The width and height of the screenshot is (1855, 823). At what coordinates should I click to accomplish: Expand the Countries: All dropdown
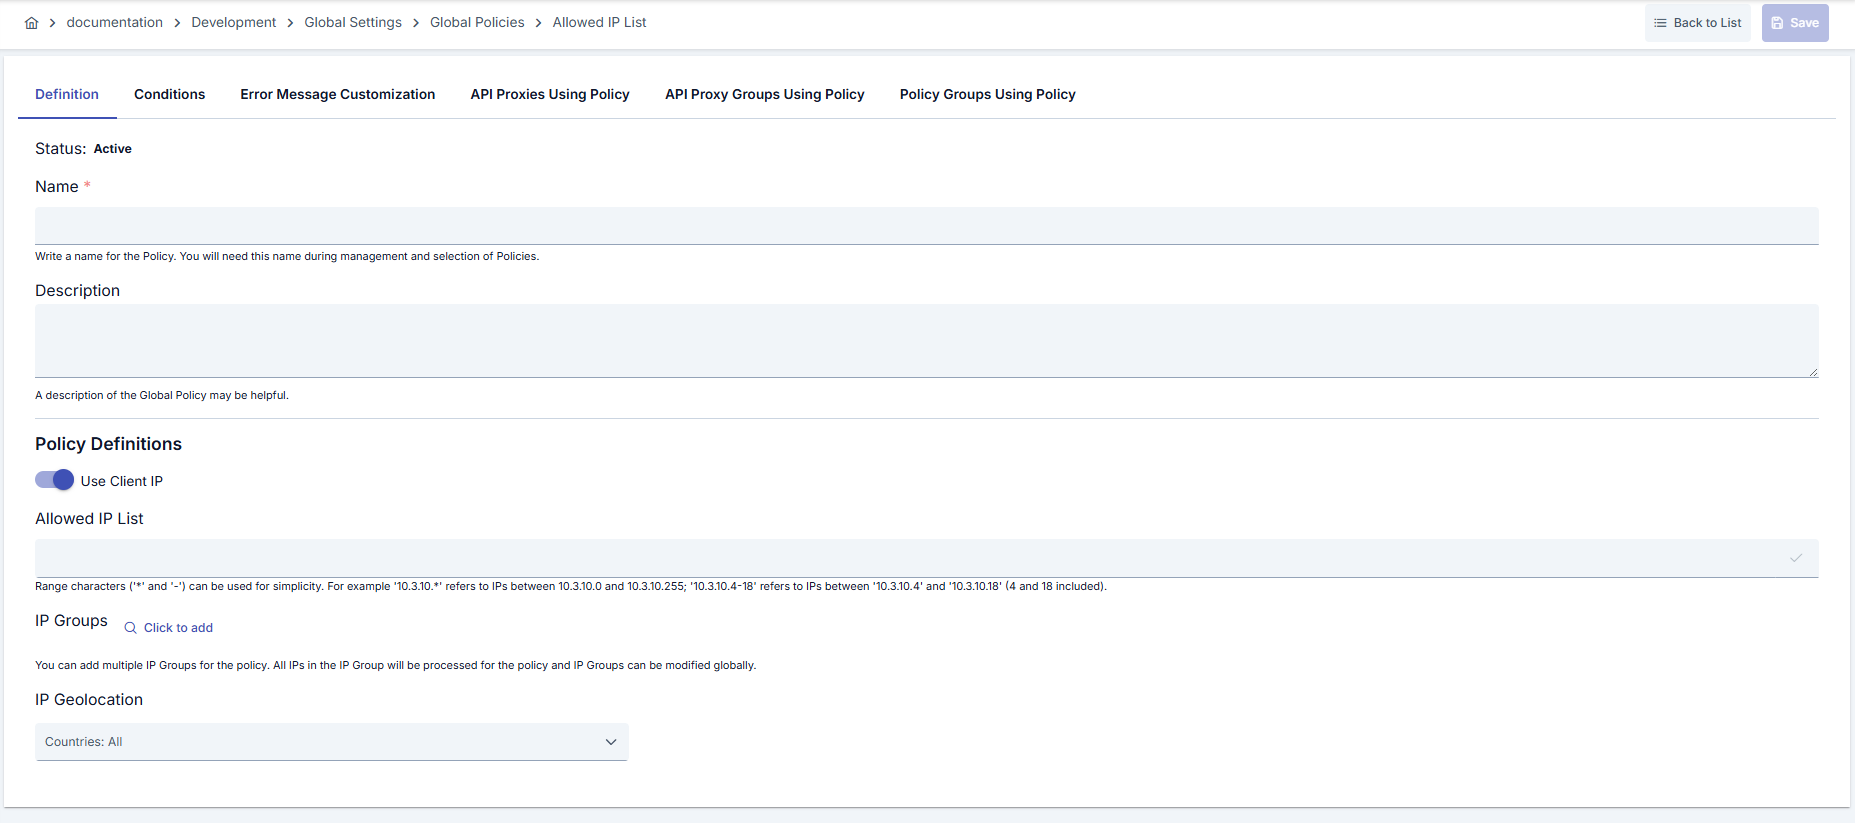click(x=330, y=742)
